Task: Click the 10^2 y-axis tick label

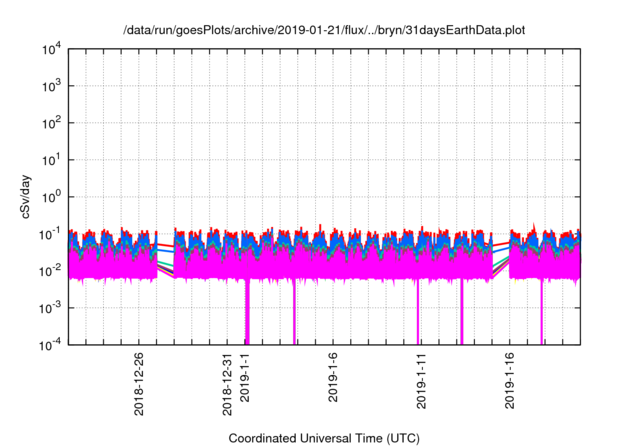Action: (52, 123)
